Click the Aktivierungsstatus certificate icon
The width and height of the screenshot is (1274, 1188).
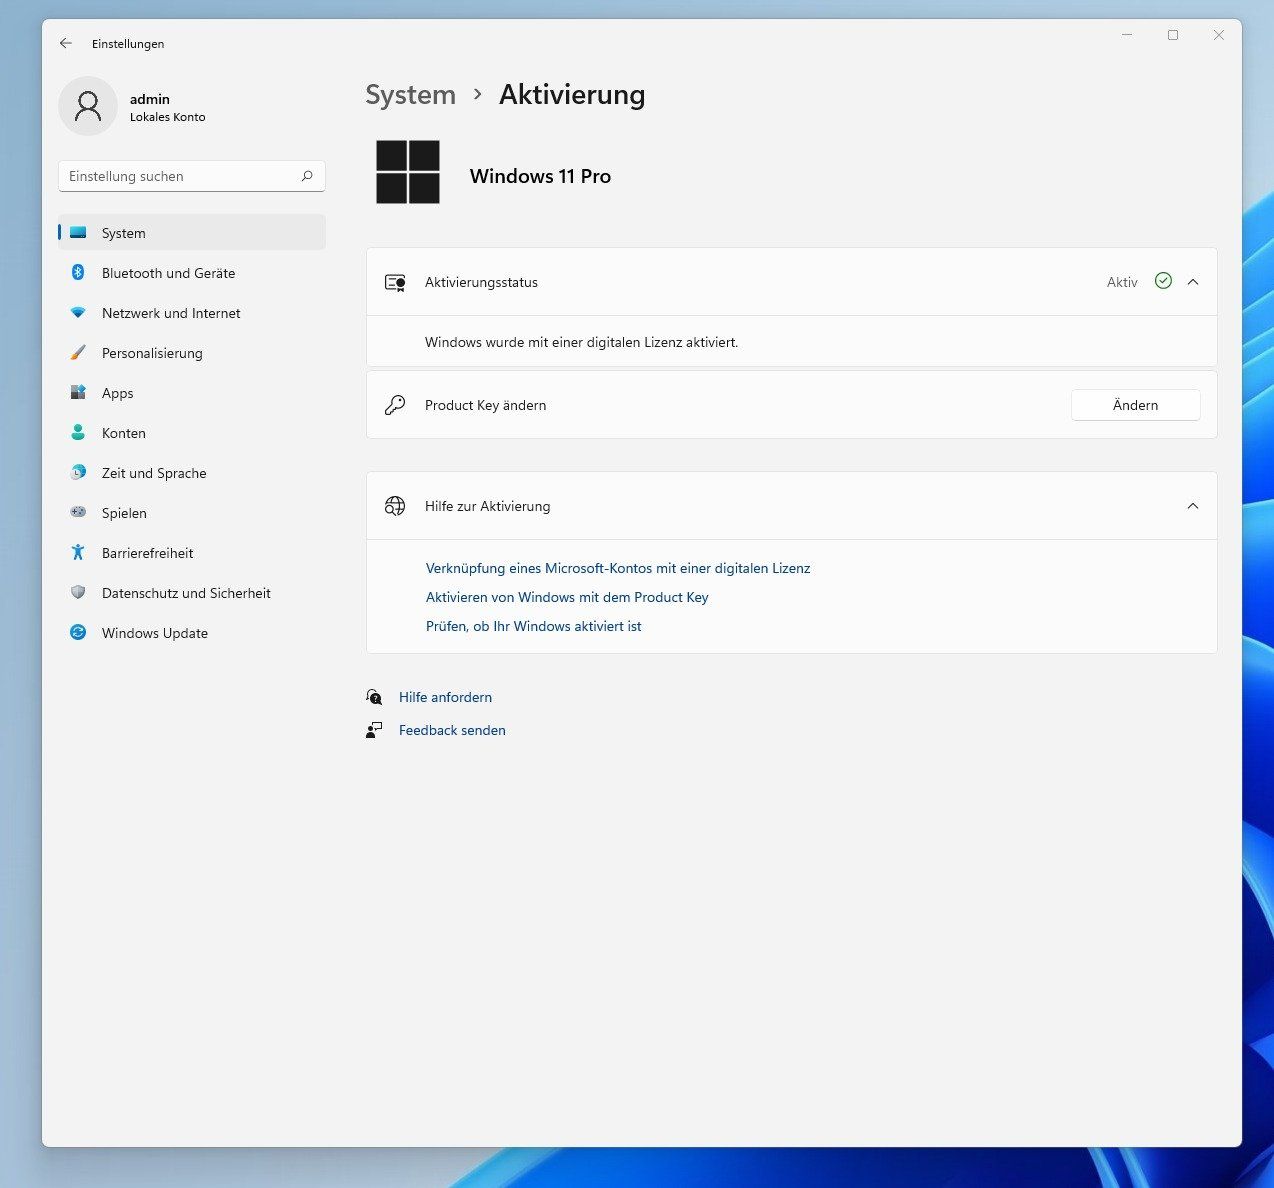pyautogui.click(x=395, y=282)
